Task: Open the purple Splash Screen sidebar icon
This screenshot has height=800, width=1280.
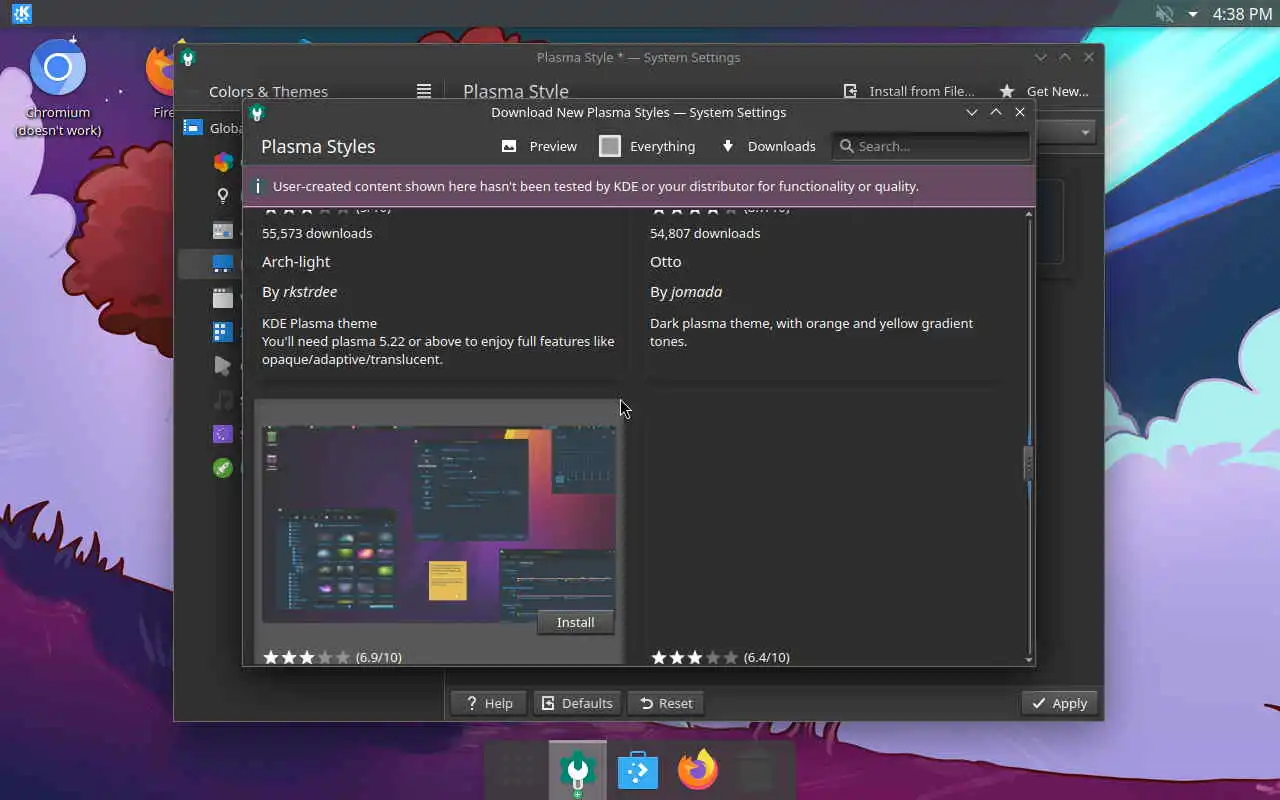Action: pyautogui.click(x=223, y=434)
